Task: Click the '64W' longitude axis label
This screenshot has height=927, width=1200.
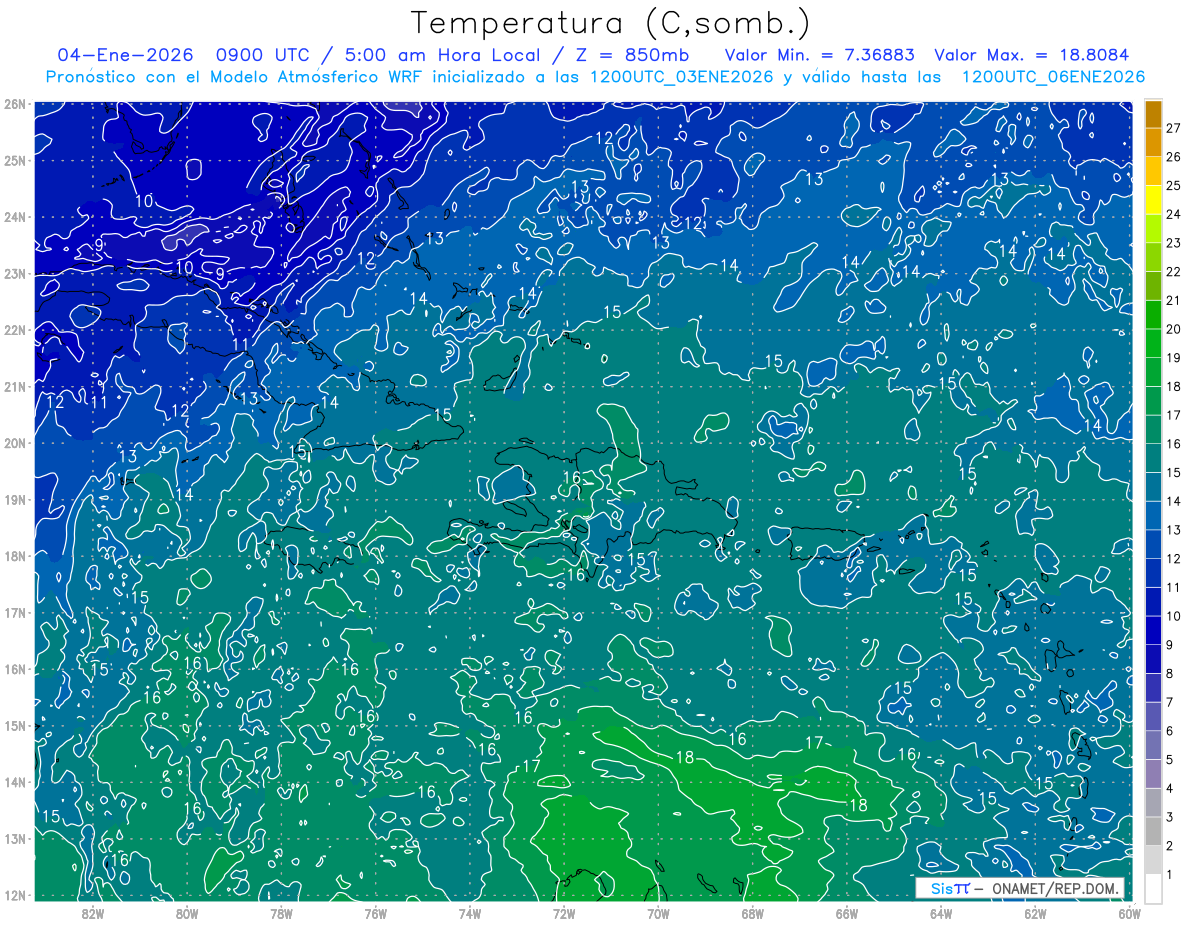Action: coord(941,913)
